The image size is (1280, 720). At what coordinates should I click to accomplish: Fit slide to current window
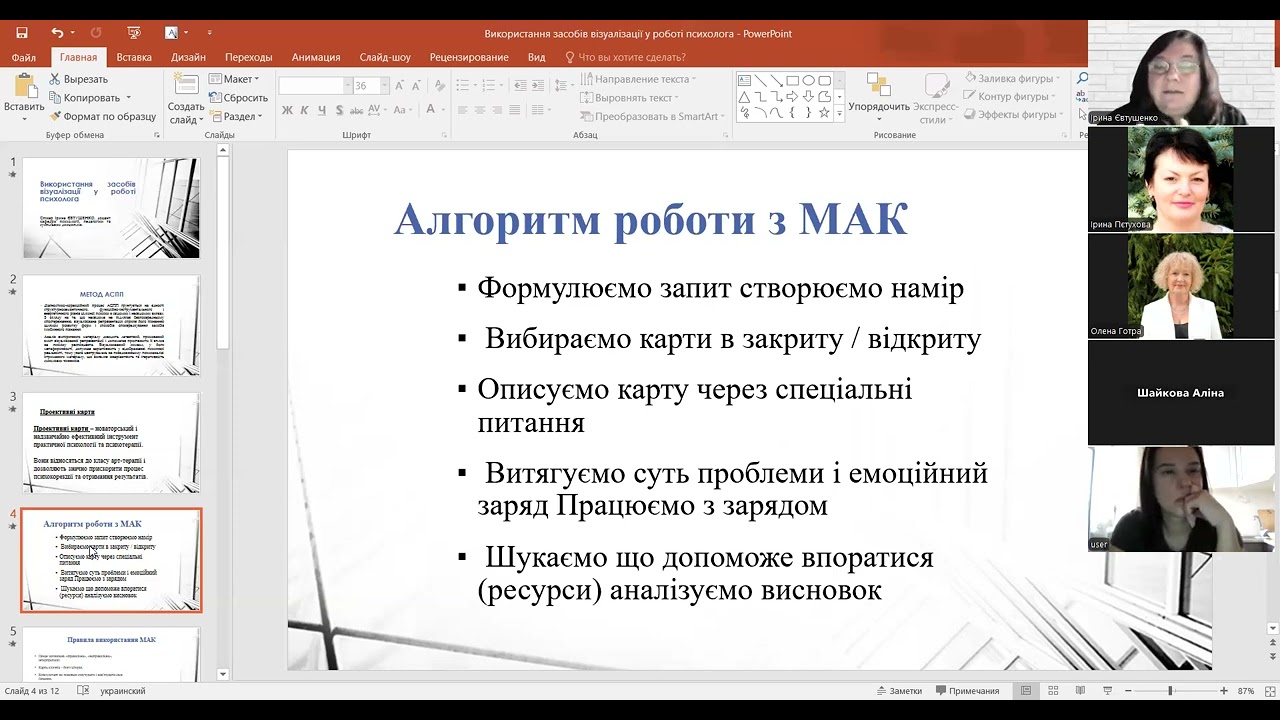click(1271, 691)
